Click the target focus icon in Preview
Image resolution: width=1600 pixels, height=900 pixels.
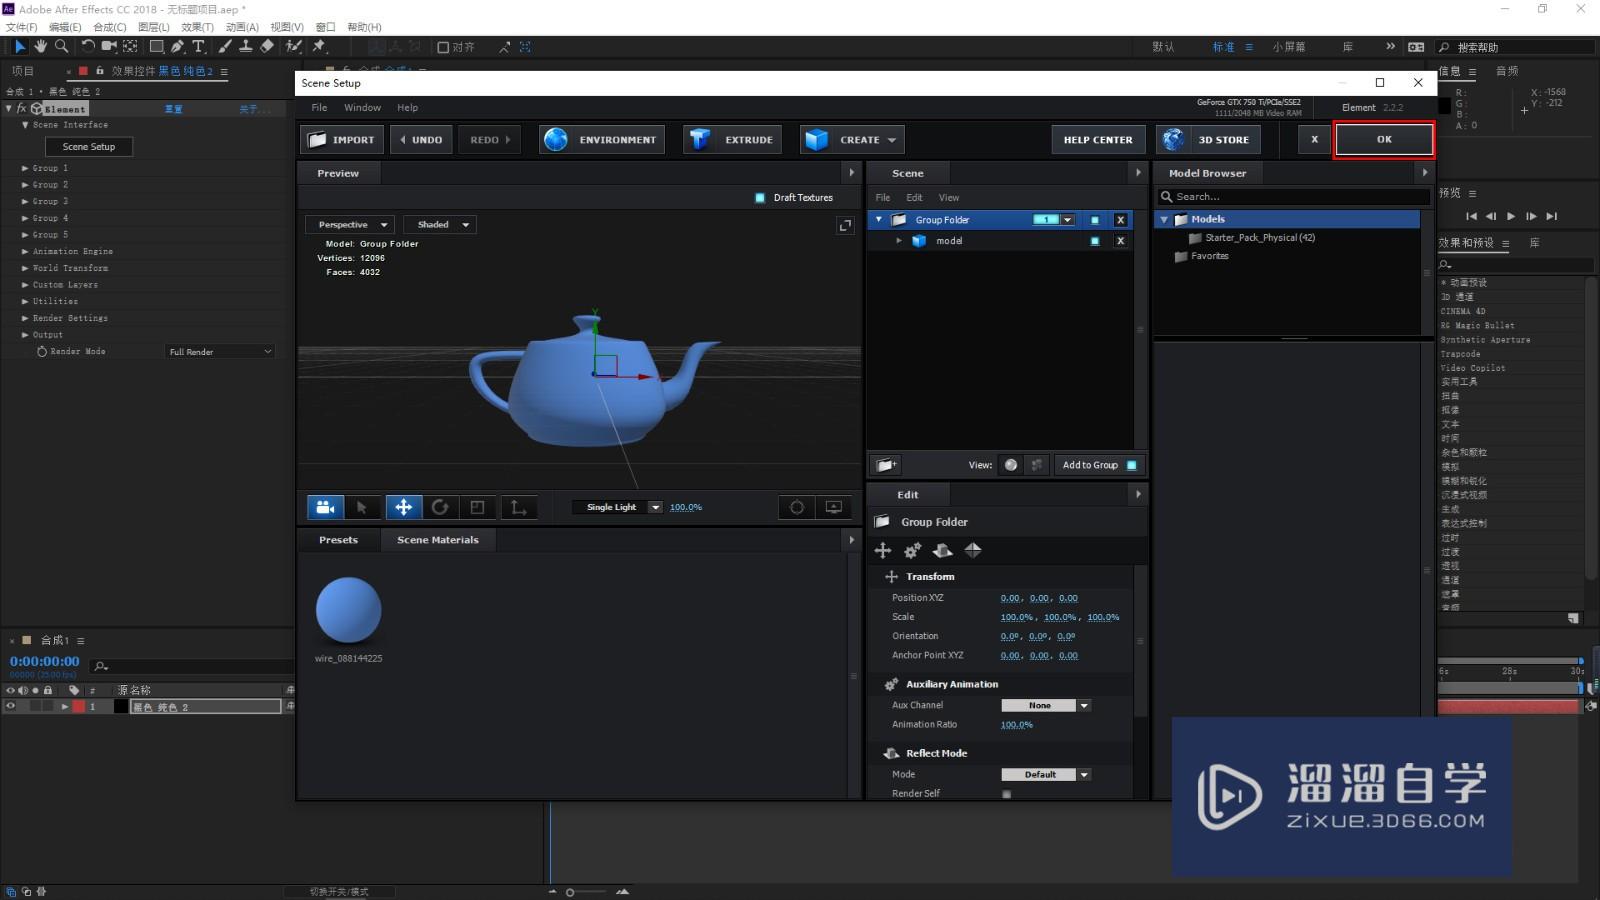[796, 507]
